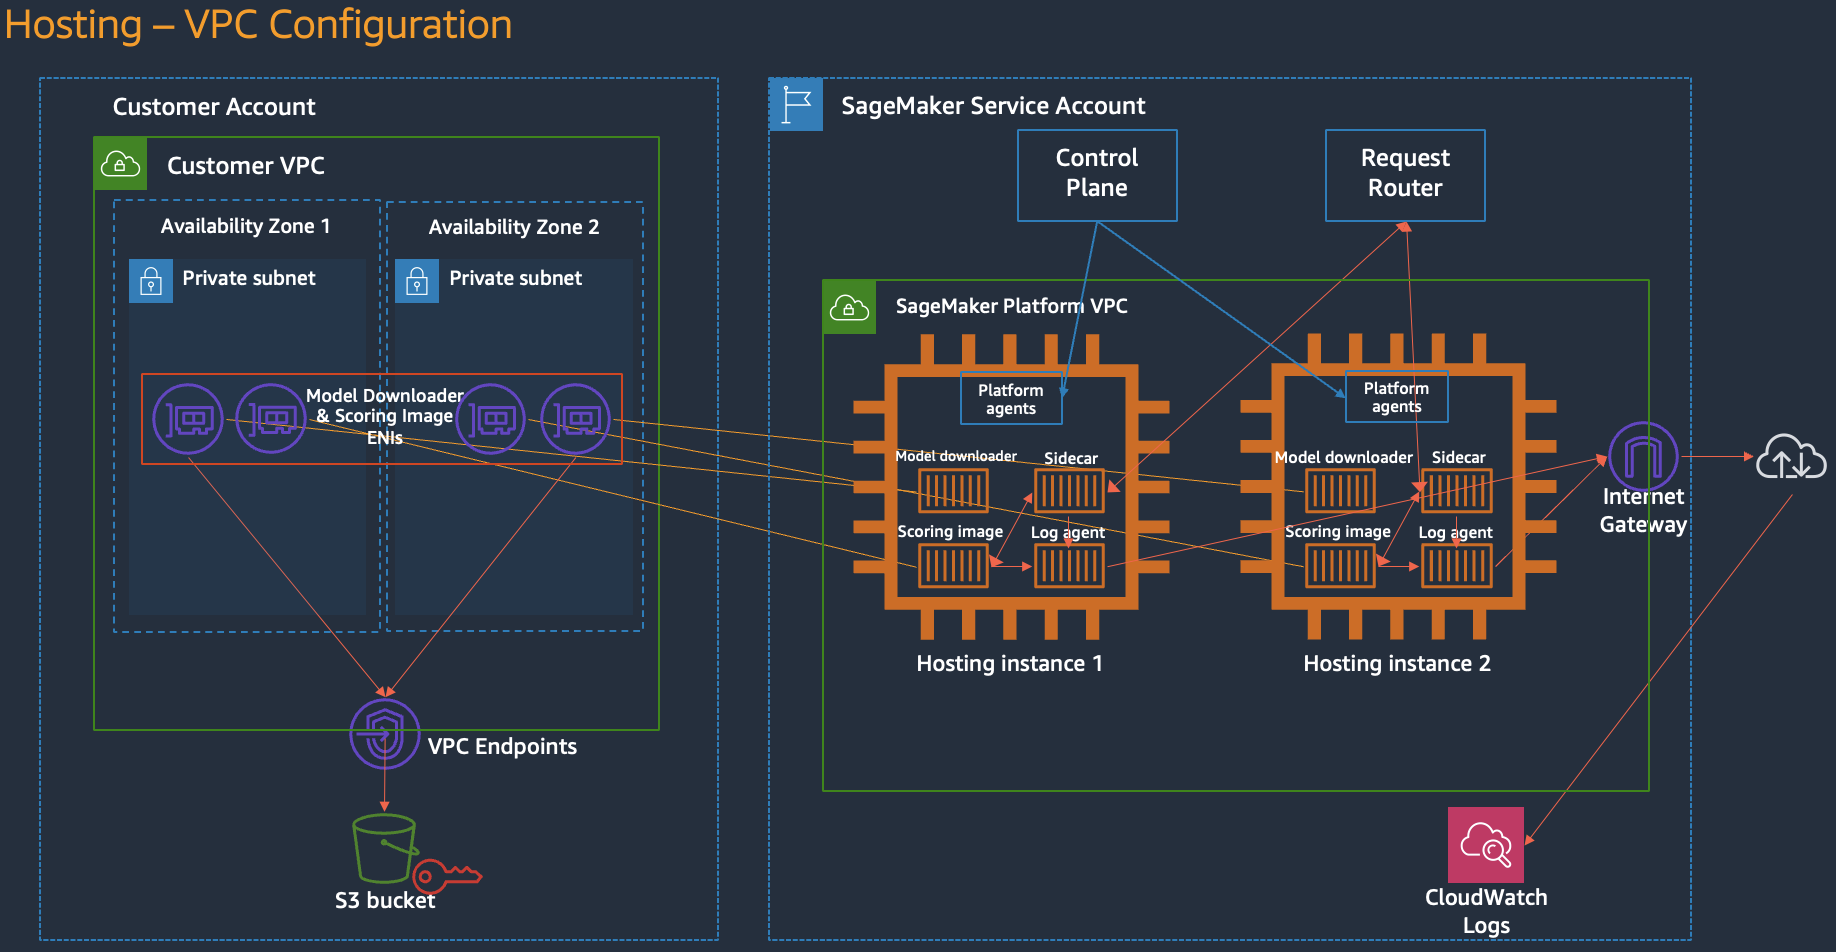Click the 'Model Downloader & Scoring Image ENIs' label
Image resolution: width=1836 pixels, height=952 pixels.
click(385, 416)
